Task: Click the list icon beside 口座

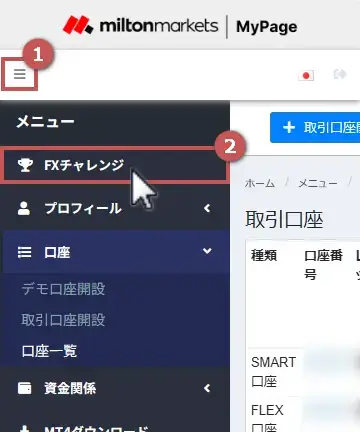Action: [x=24, y=252]
